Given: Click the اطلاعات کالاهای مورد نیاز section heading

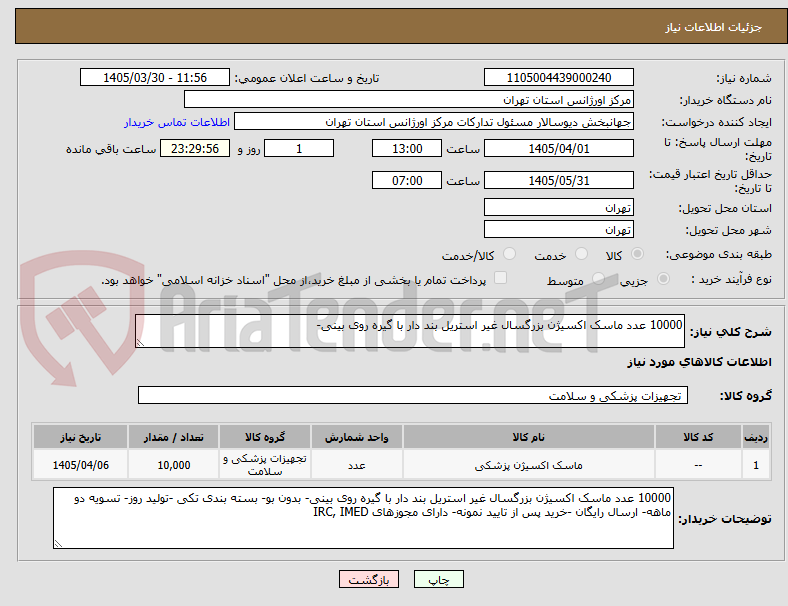Looking at the screenshot, I should pyautogui.click(x=699, y=362).
